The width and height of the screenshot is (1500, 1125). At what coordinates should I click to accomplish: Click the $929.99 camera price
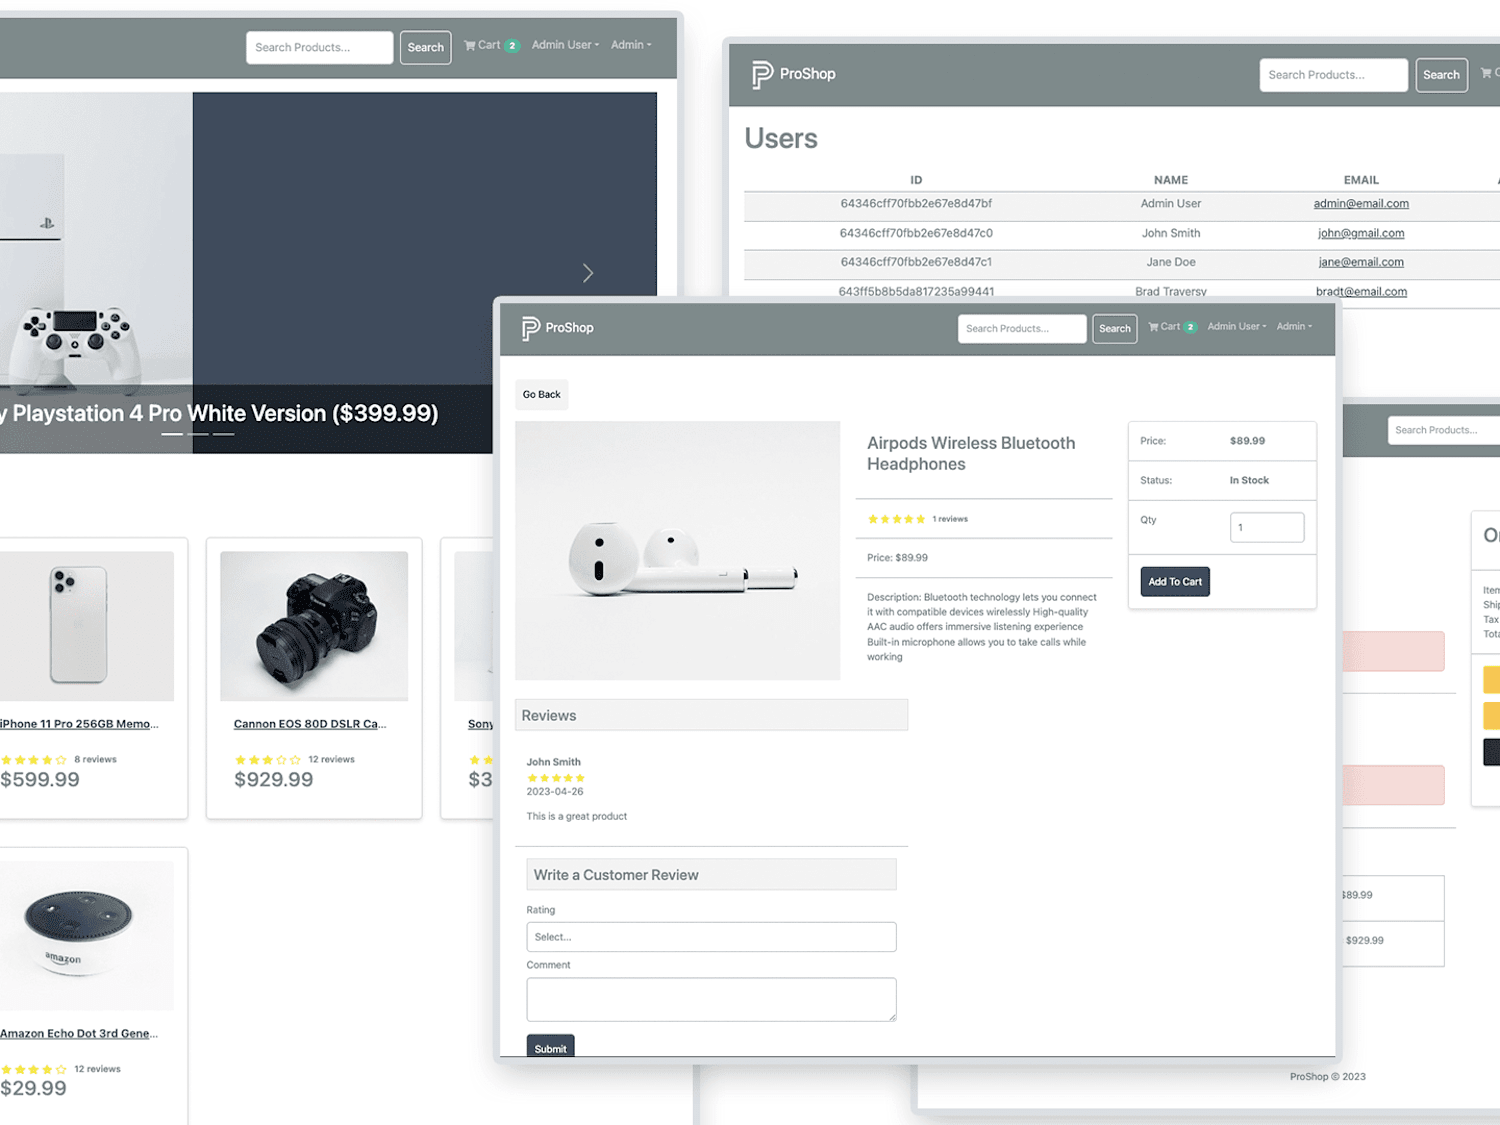coord(274,780)
